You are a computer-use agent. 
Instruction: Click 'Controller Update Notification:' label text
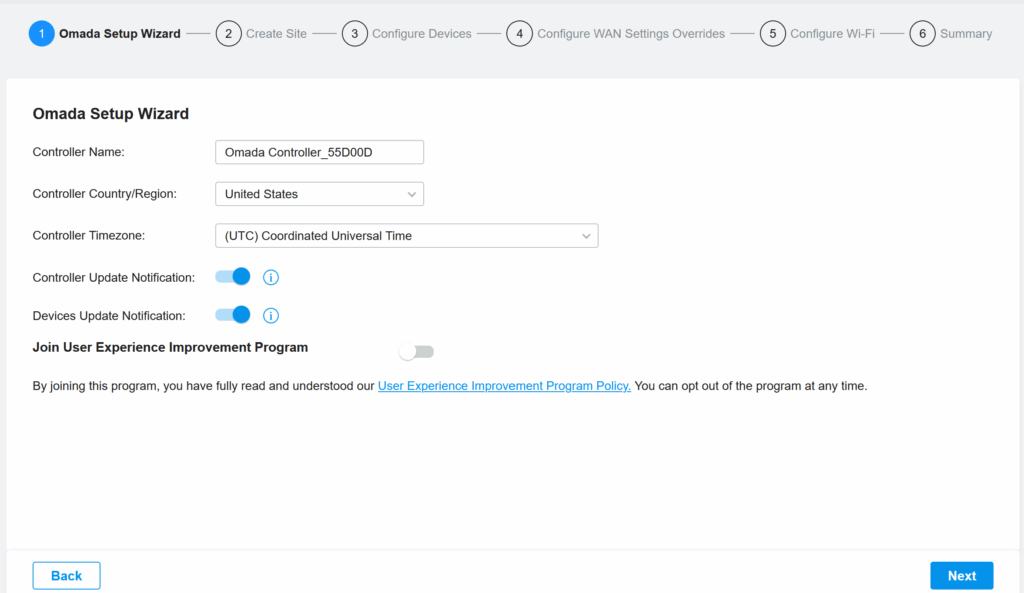(114, 278)
